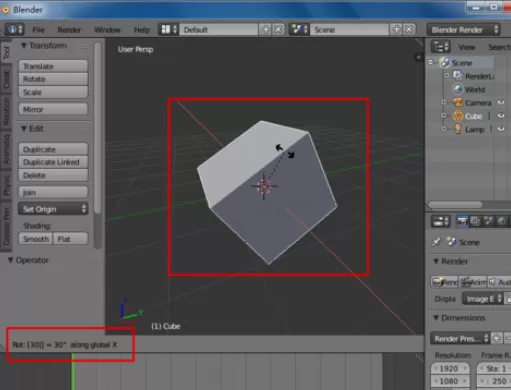Click the Scene icon in the outliner
Screen dimensions: 511x390
445,63
